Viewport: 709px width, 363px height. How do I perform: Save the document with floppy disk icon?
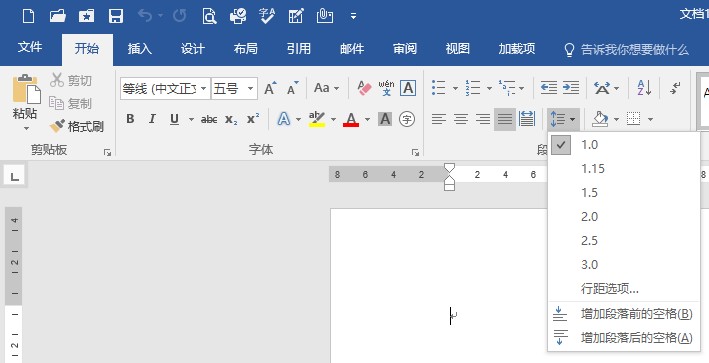tap(116, 16)
